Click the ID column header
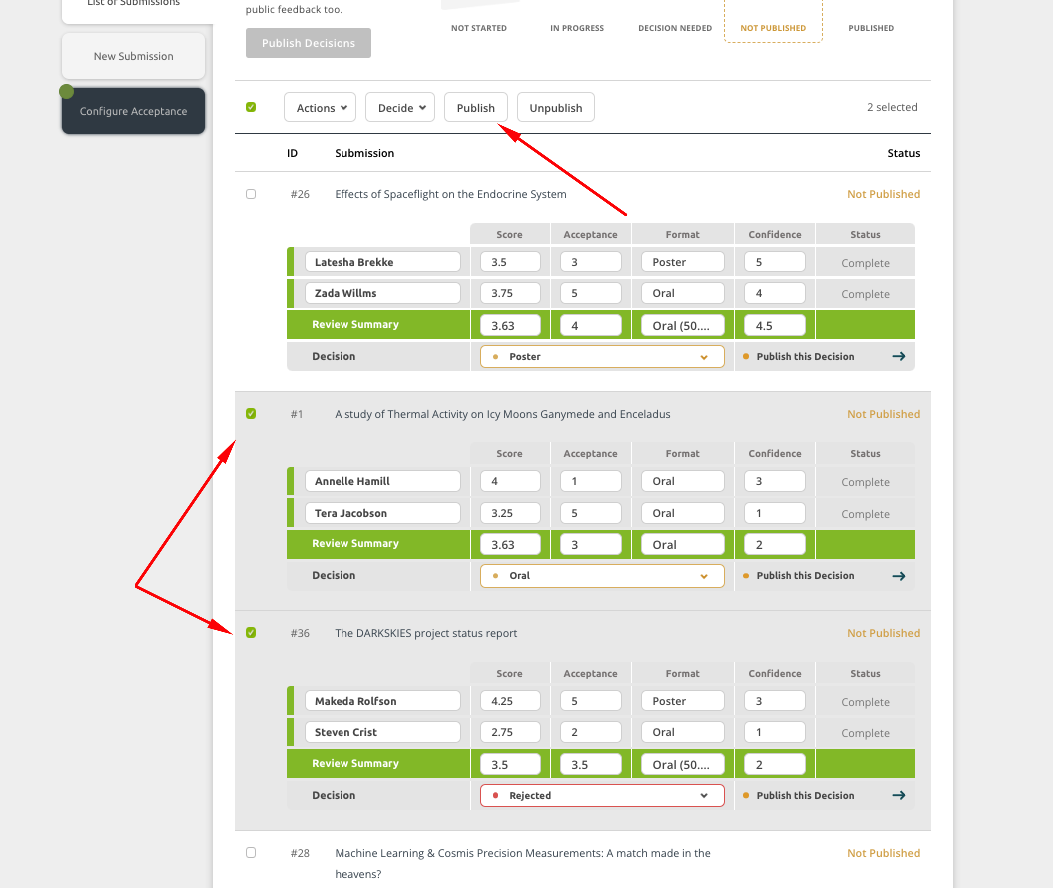 click(292, 153)
